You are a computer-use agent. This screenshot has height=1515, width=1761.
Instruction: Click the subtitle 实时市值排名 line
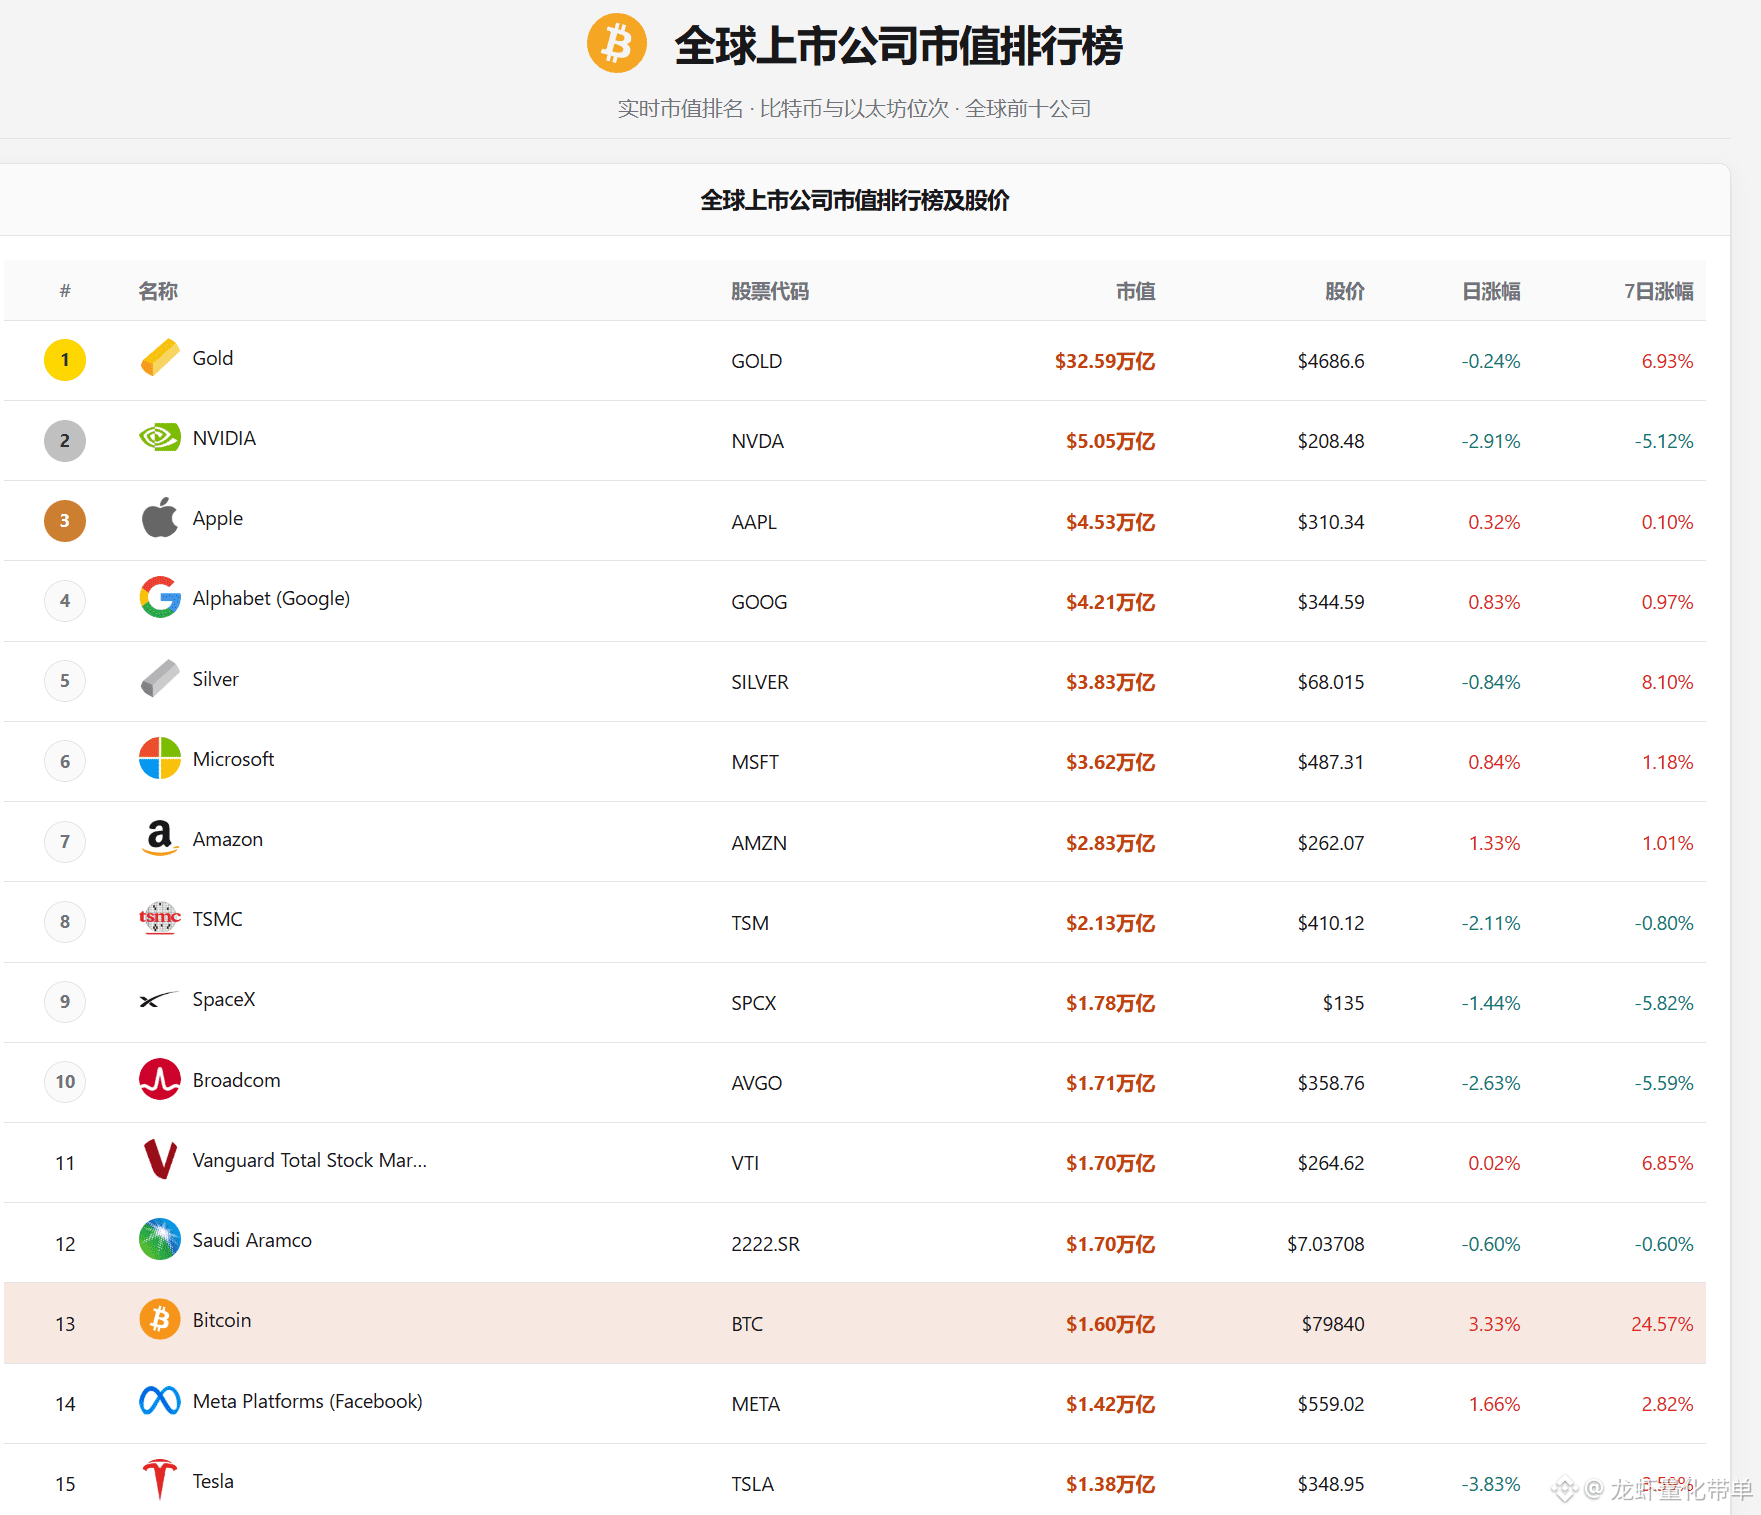[x=854, y=108]
